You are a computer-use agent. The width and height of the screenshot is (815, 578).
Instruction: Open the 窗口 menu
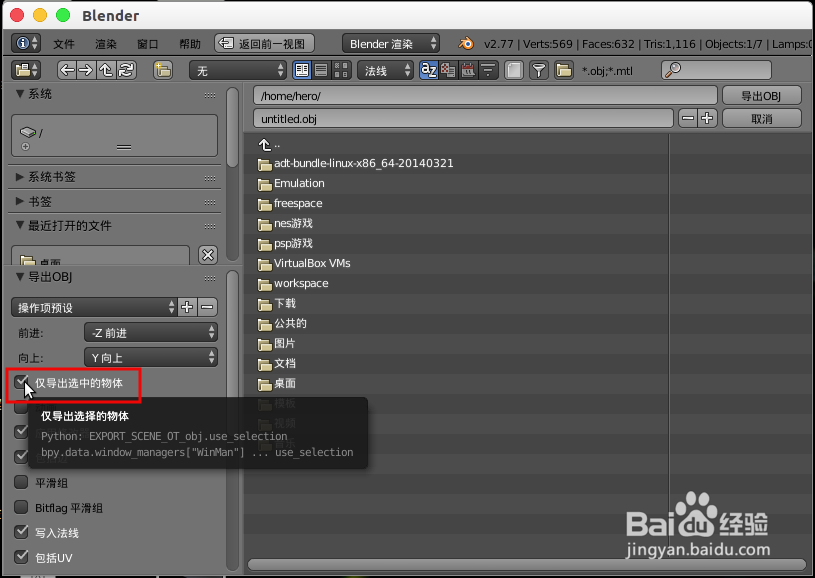pos(148,44)
